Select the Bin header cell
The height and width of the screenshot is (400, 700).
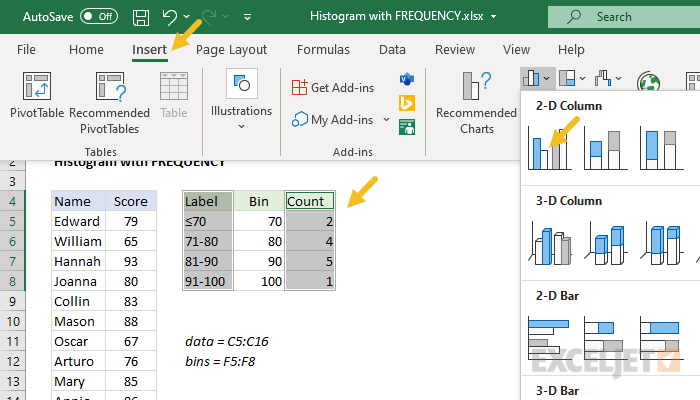258,201
